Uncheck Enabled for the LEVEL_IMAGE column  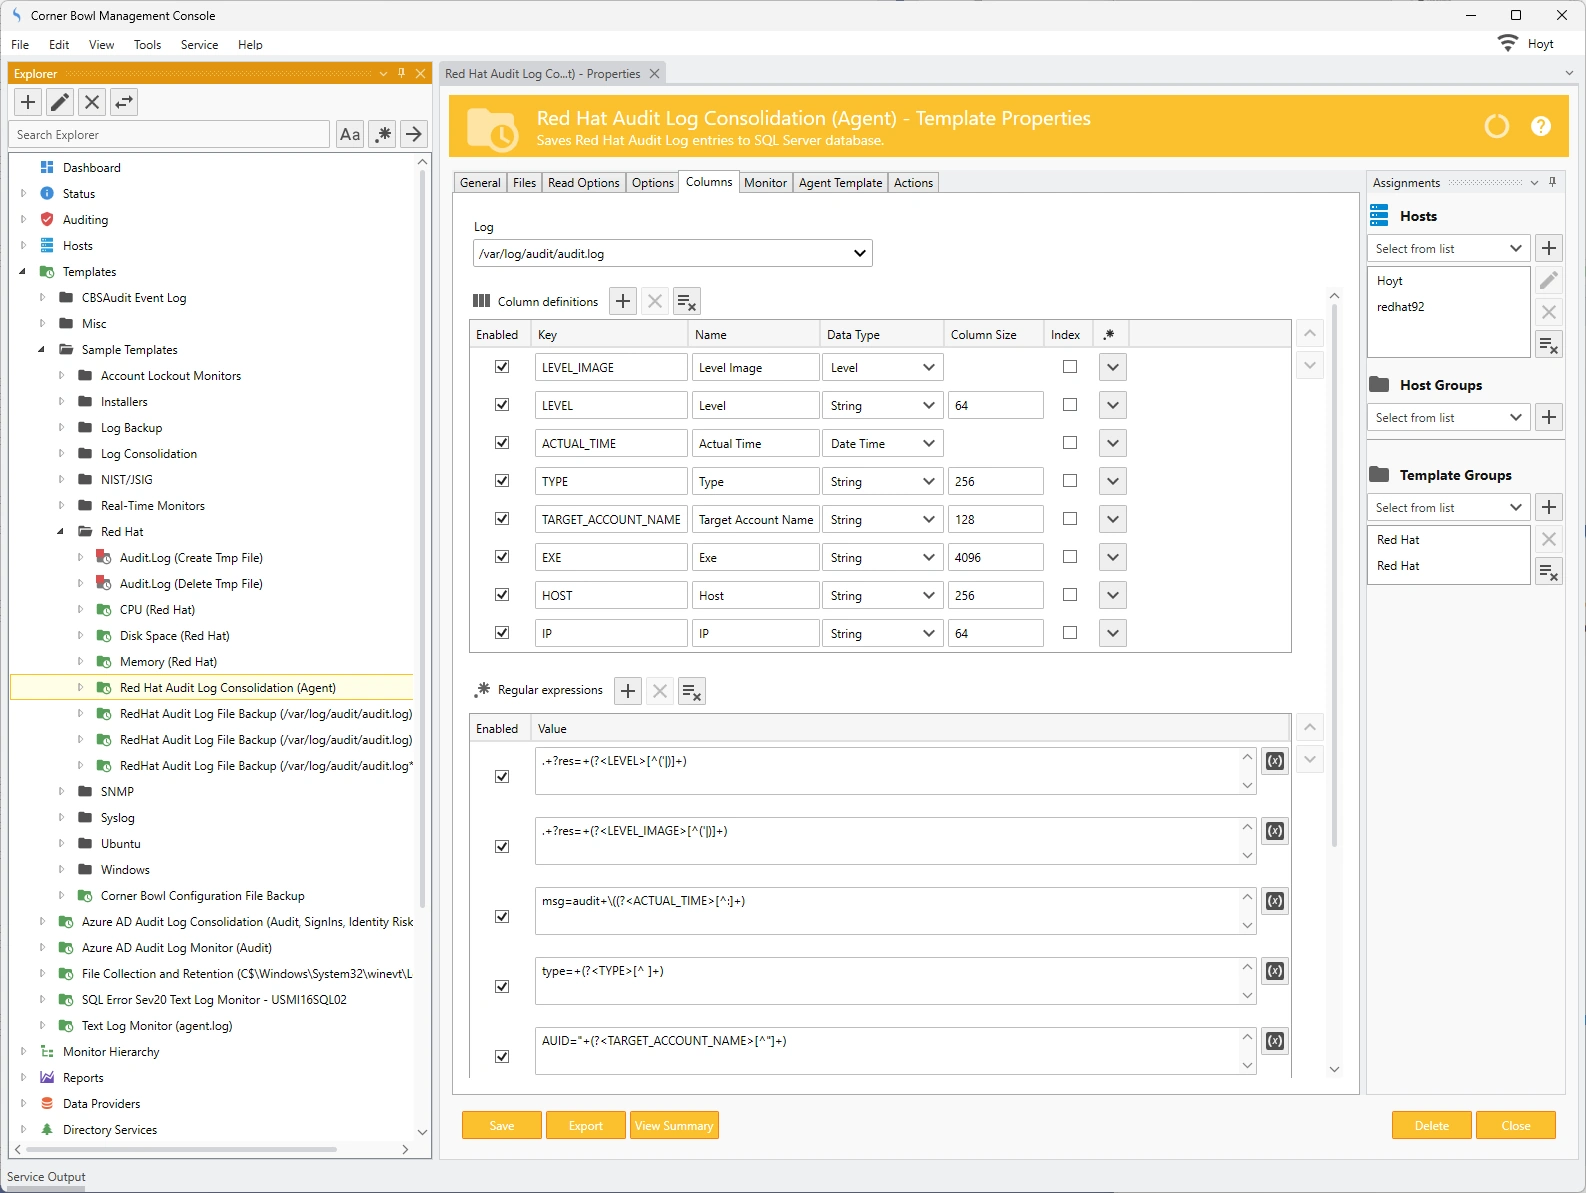[x=502, y=367]
